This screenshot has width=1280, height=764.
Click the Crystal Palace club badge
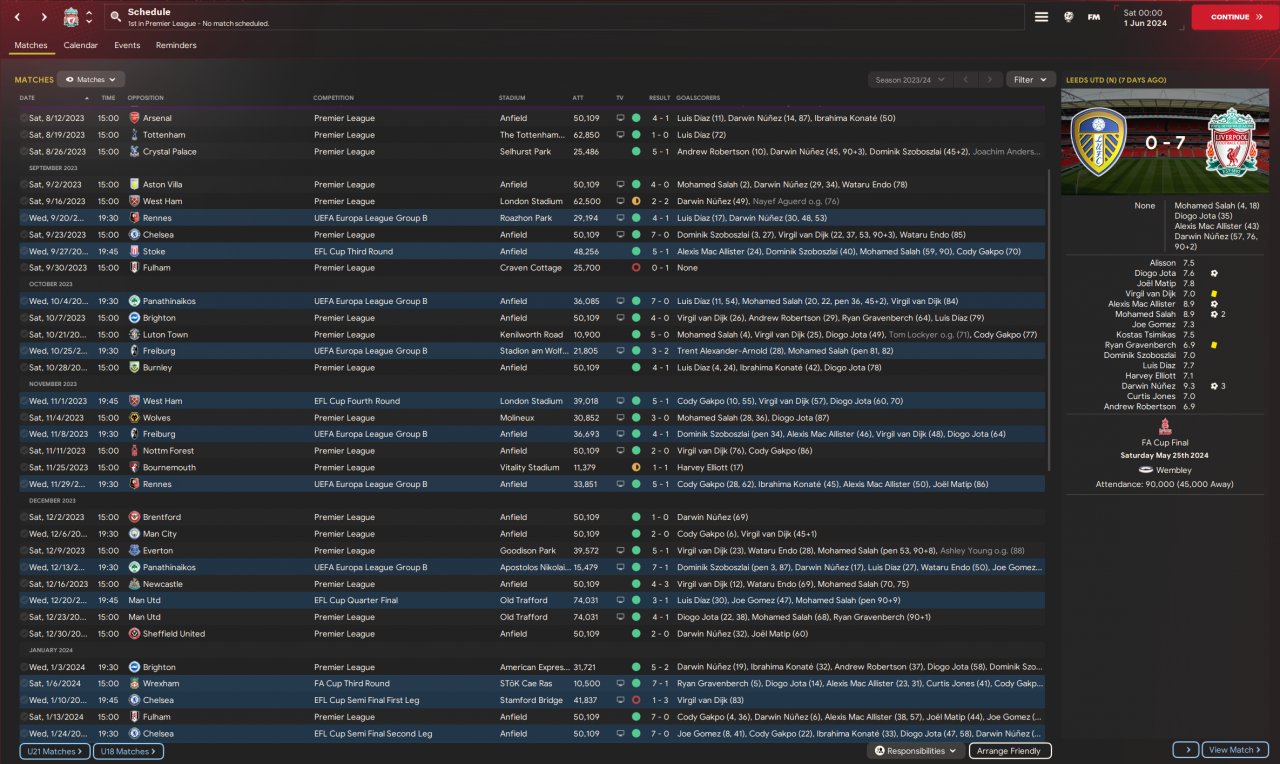[x=135, y=152]
